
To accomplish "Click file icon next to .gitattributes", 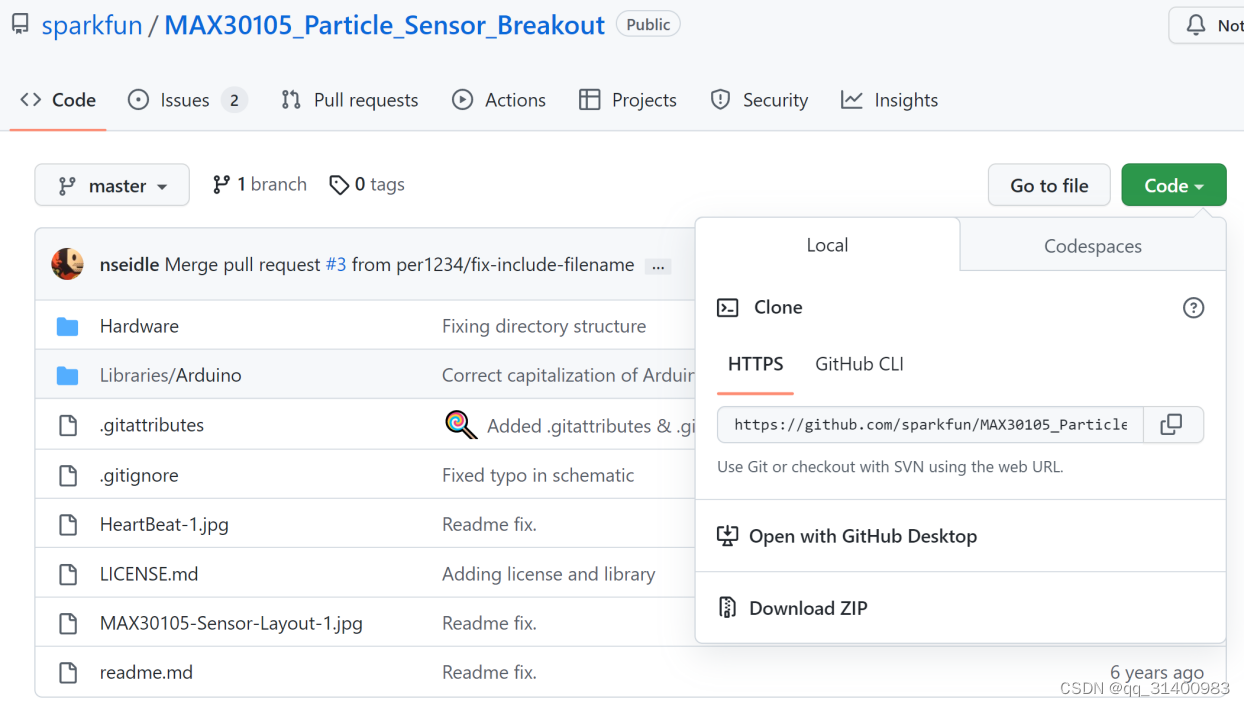I will [x=68, y=425].
